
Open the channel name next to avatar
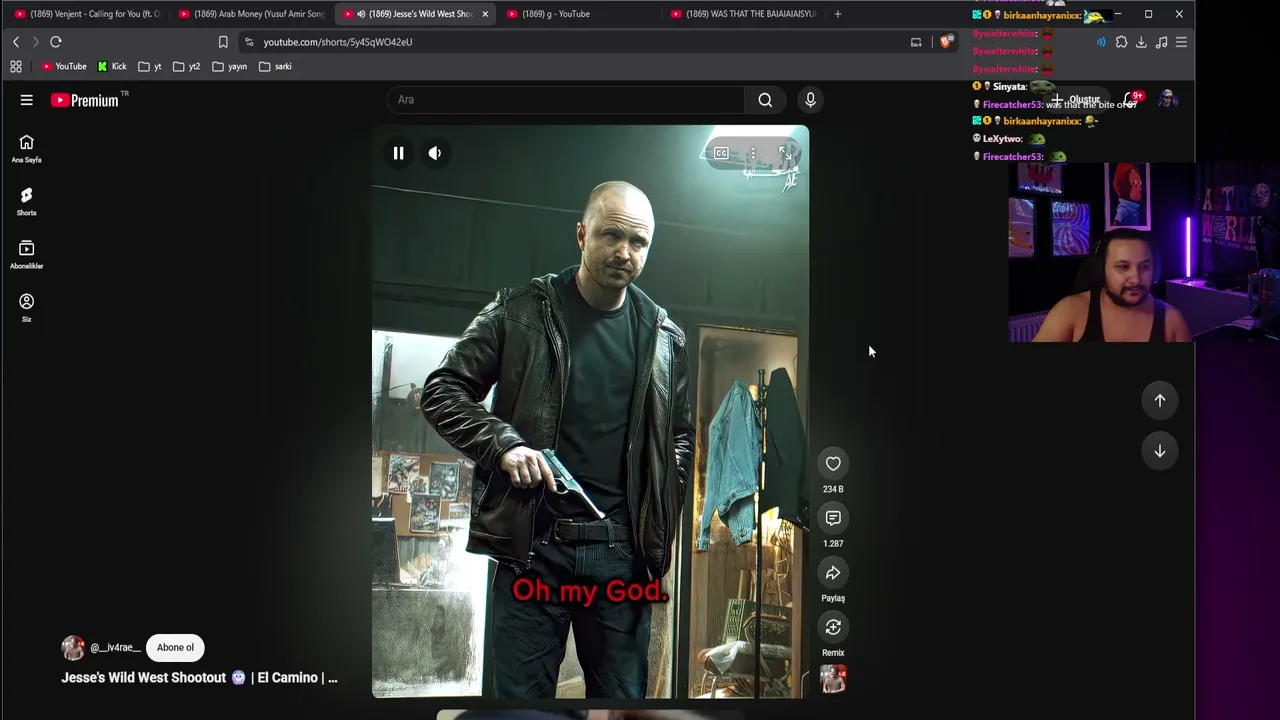pos(115,647)
